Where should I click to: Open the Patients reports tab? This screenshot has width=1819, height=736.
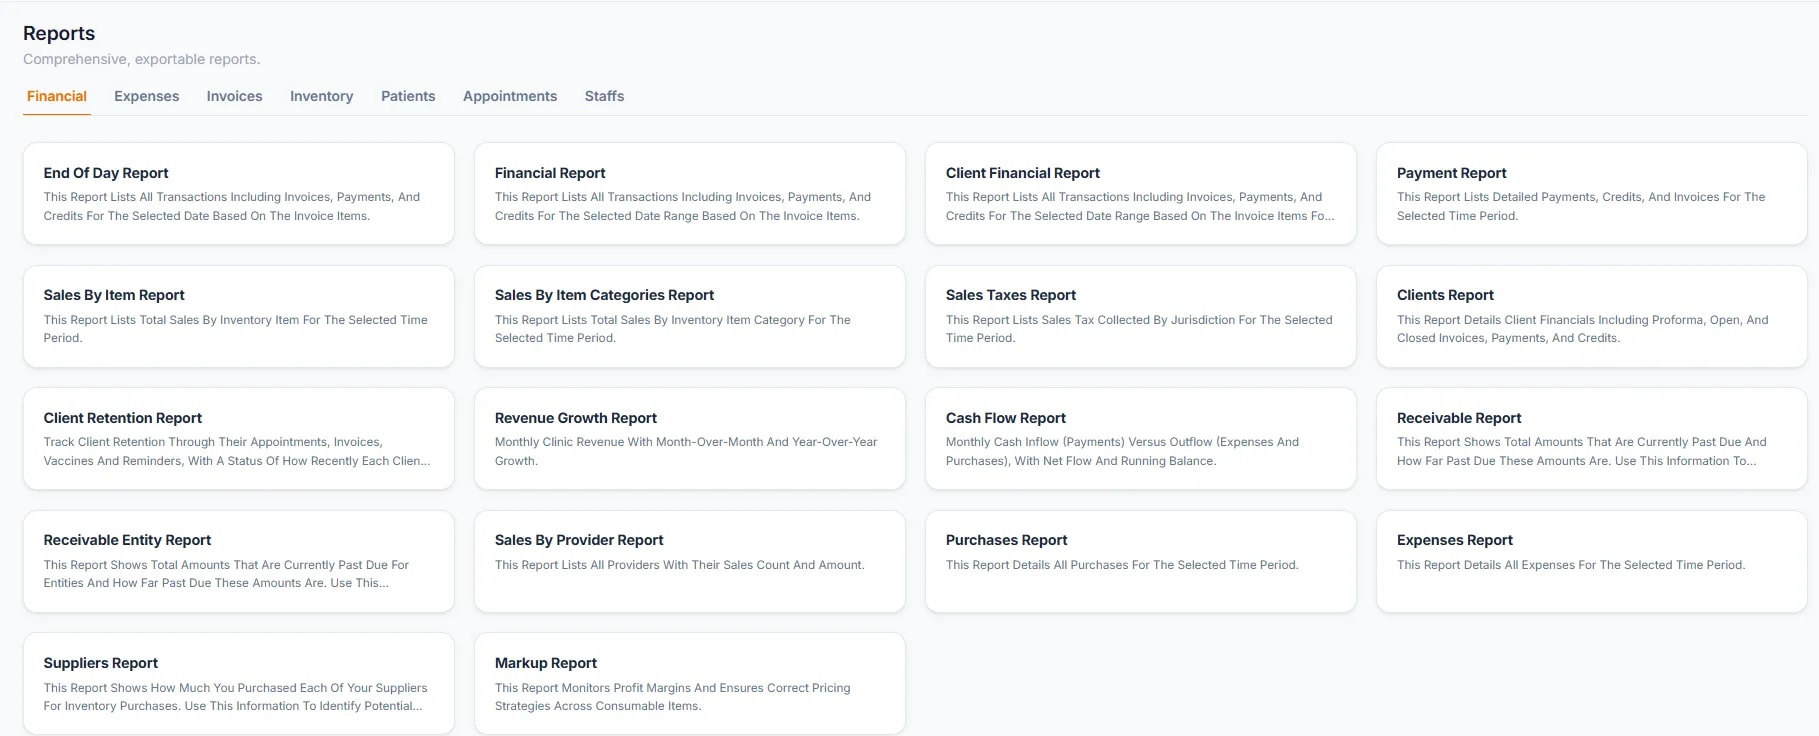pyautogui.click(x=408, y=96)
